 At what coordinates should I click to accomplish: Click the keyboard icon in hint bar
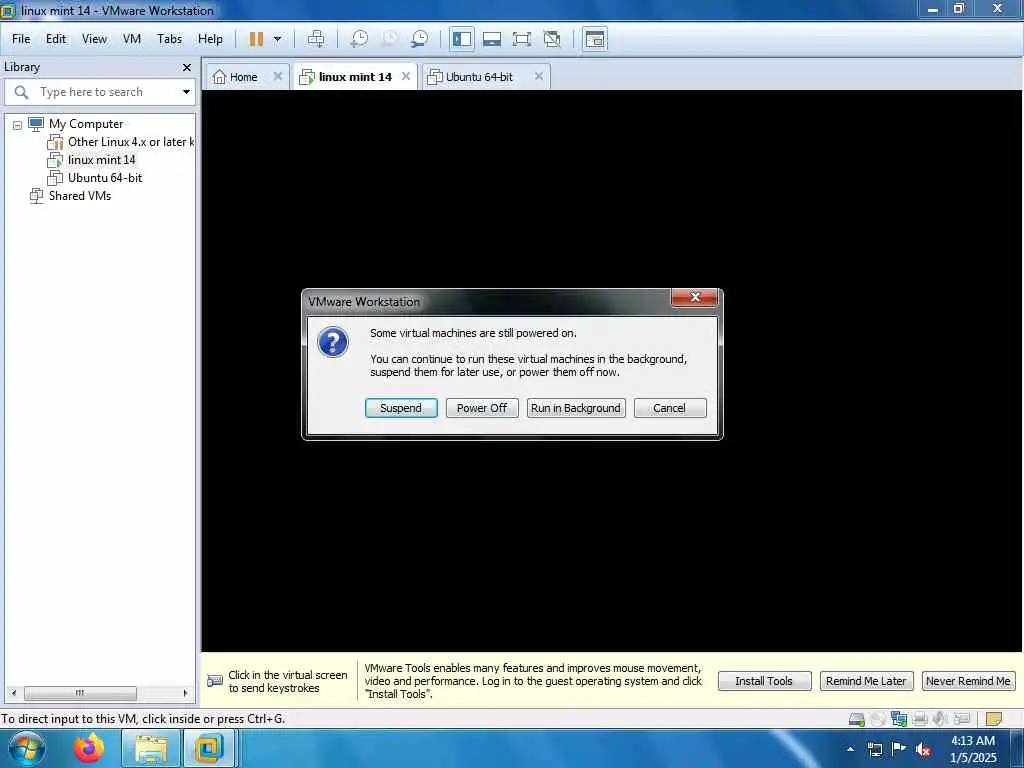[x=215, y=681]
